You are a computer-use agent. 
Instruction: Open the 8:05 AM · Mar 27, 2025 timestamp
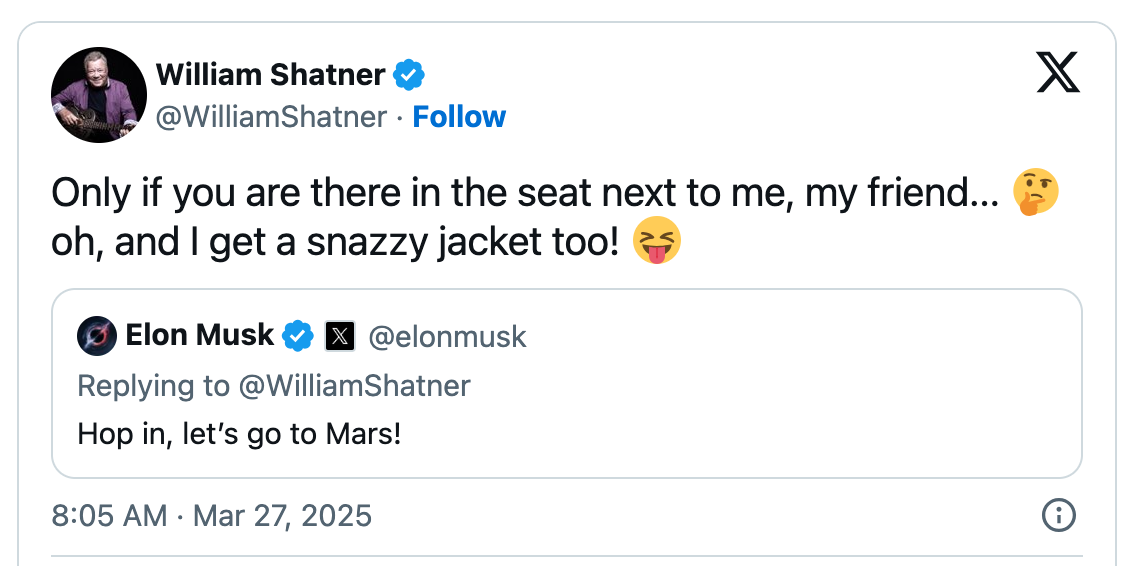pyautogui.click(x=211, y=516)
